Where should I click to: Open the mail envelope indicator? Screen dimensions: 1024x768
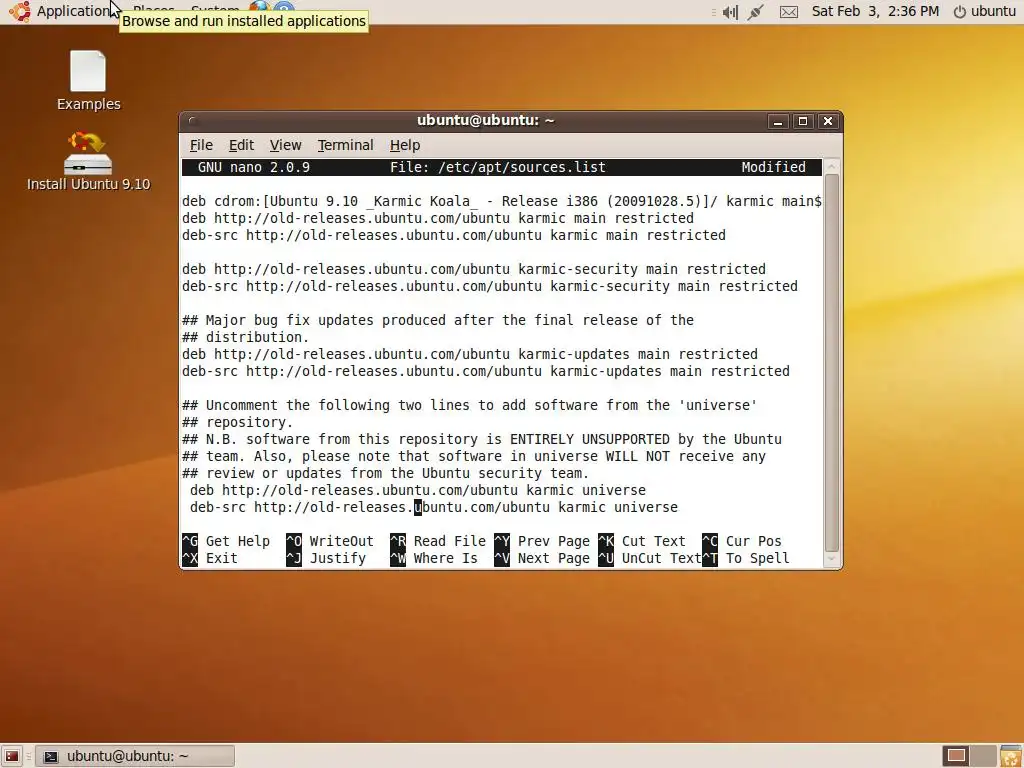(x=789, y=12)
